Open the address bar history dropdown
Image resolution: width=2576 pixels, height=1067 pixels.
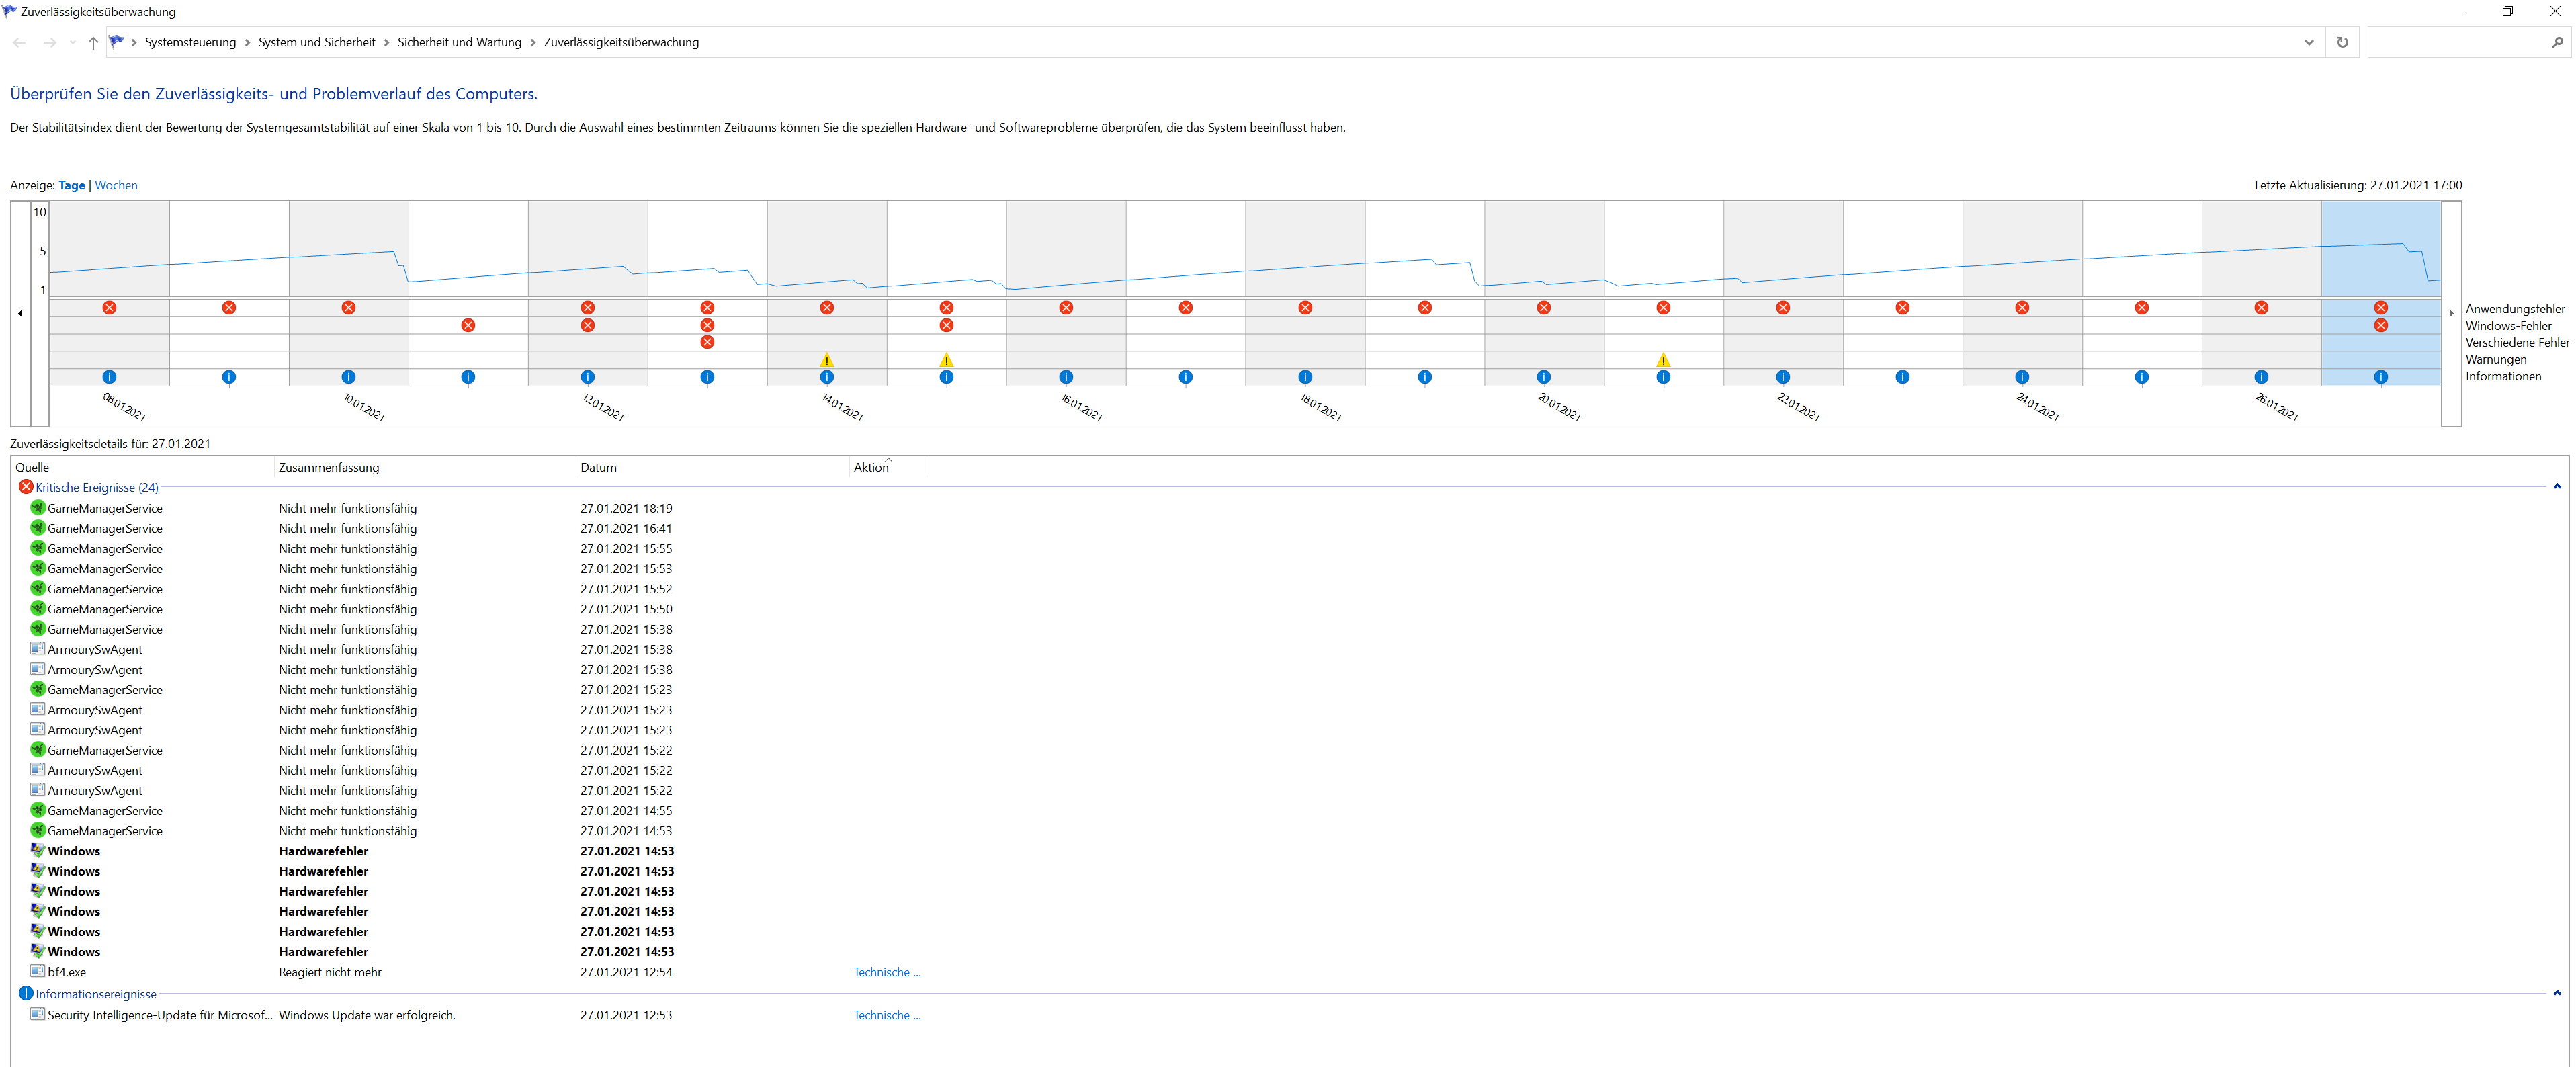tap(2308, 42)
